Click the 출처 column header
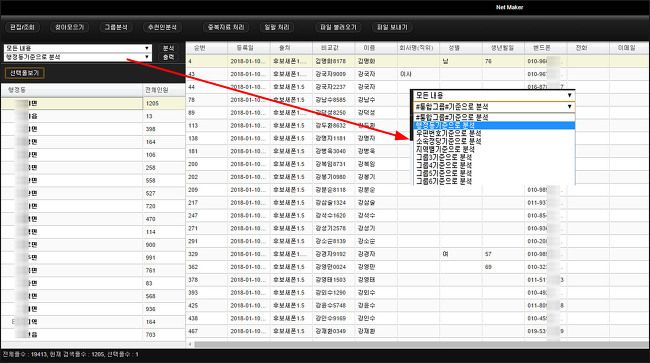This screenshot has width=650, height=363. coord(291,48)
